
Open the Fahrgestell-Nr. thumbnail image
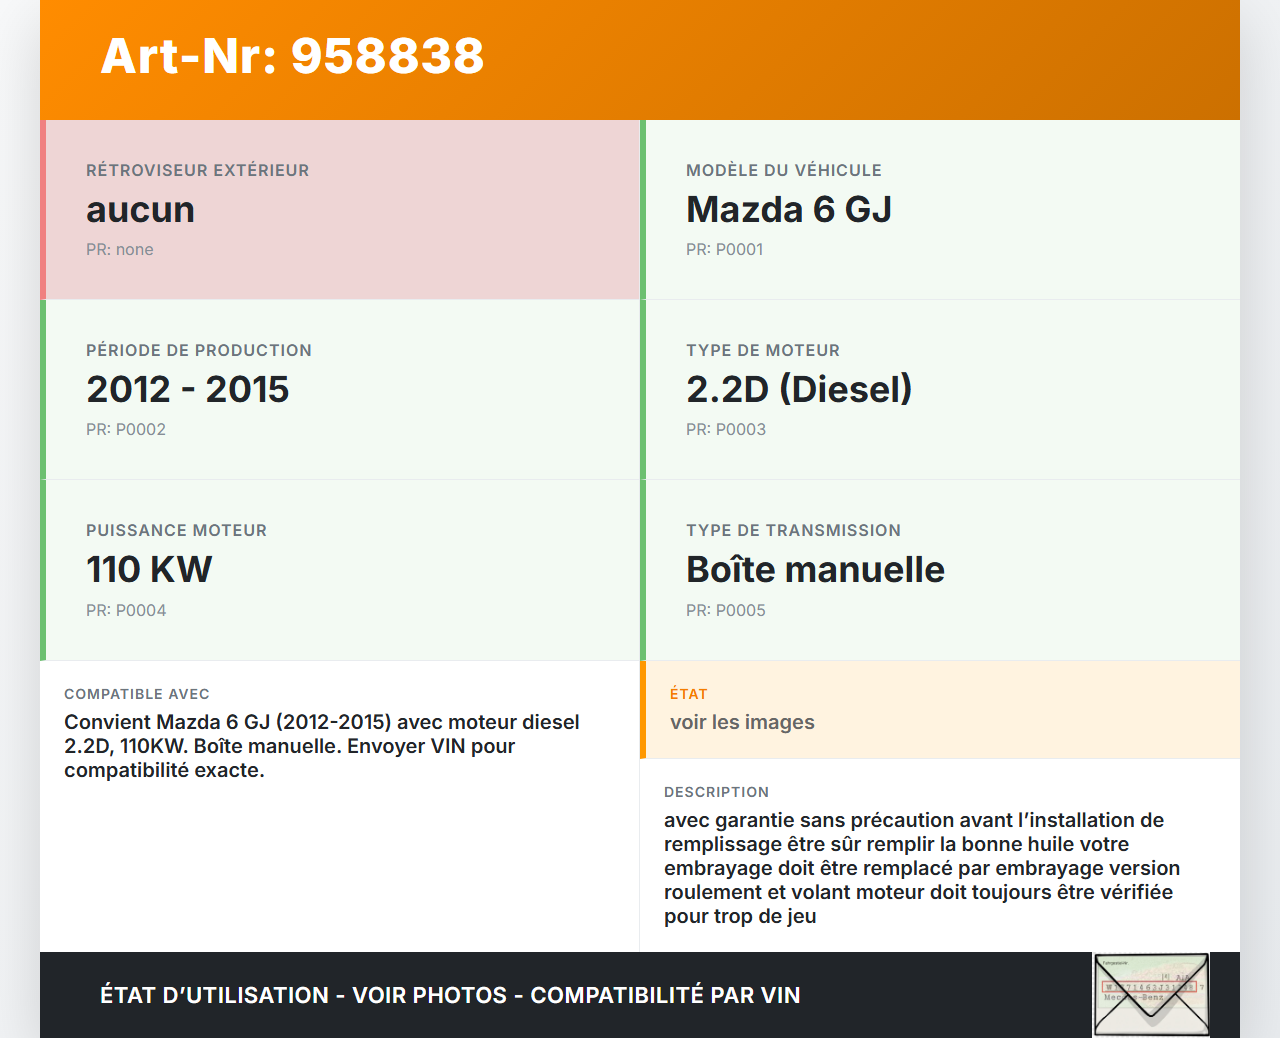pyautogui.click(x=1150, y=993)
